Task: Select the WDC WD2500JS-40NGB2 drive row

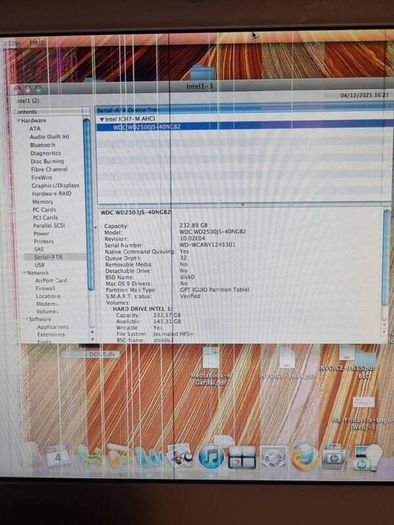Action: 244,127
